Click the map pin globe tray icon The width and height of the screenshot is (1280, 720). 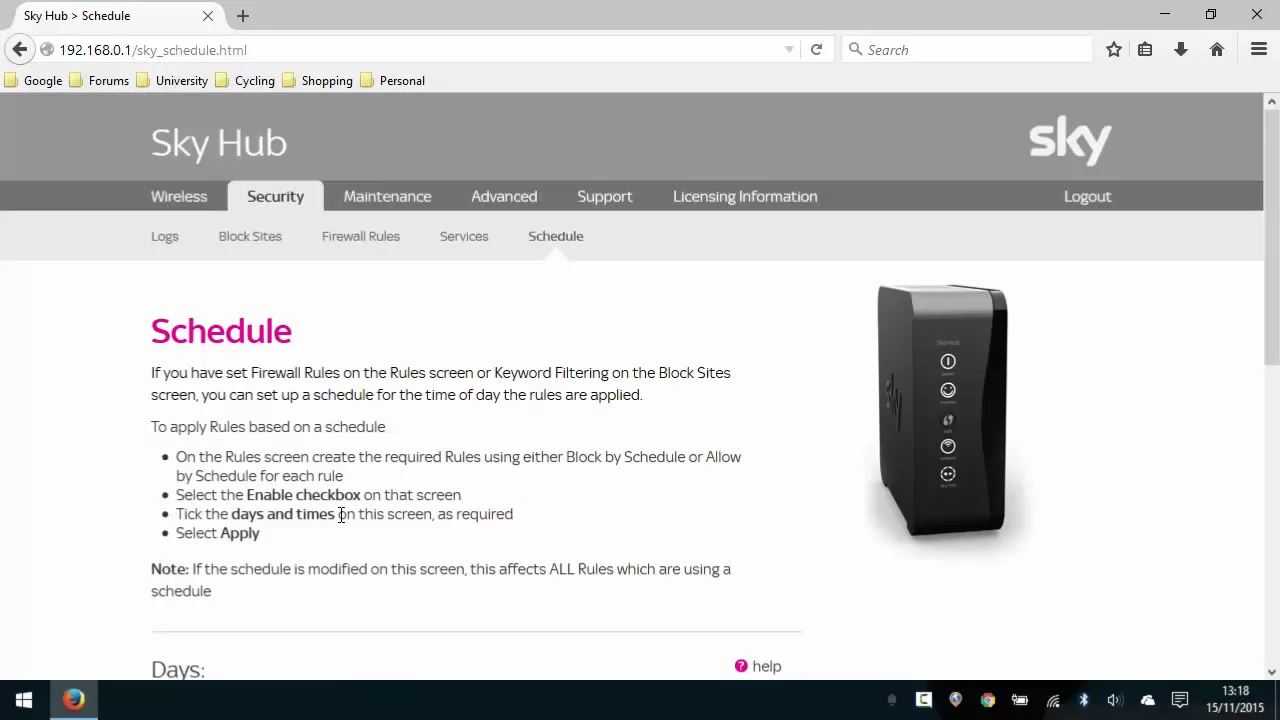coord(955,700)
